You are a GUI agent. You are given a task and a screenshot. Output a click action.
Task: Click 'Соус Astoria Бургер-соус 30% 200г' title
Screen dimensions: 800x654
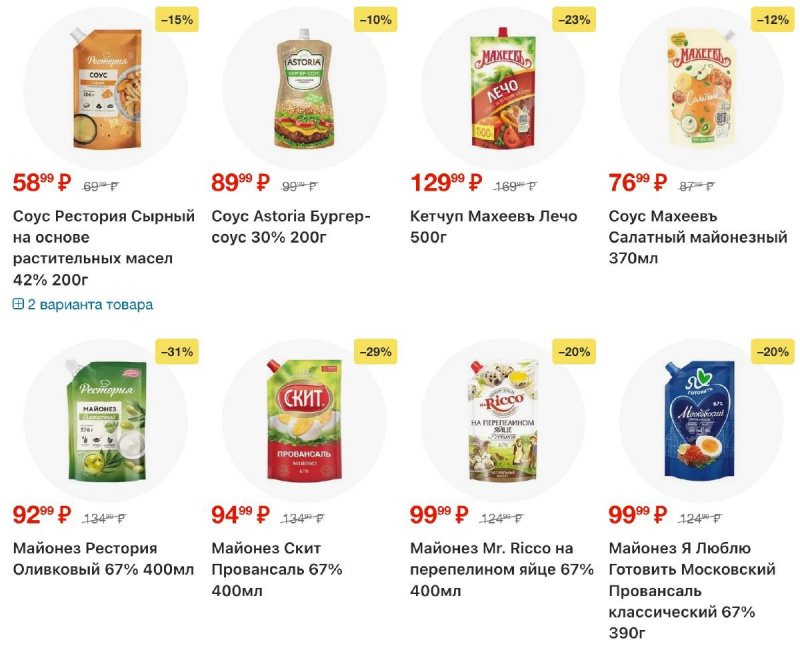291,226
